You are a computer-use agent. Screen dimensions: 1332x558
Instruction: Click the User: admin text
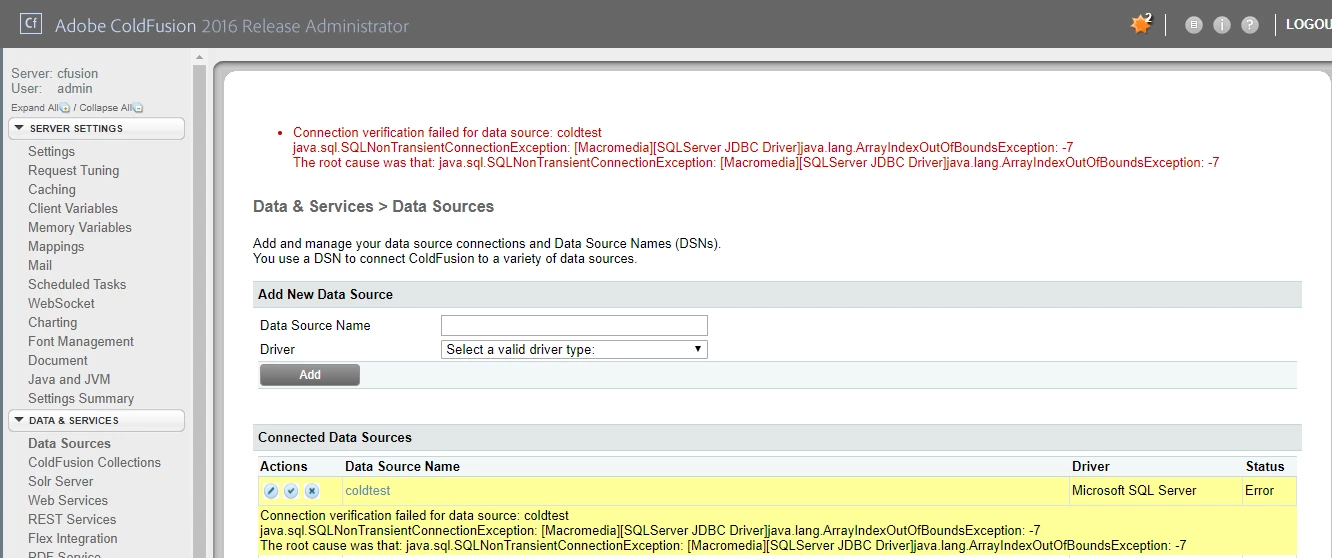coord(51,89)
